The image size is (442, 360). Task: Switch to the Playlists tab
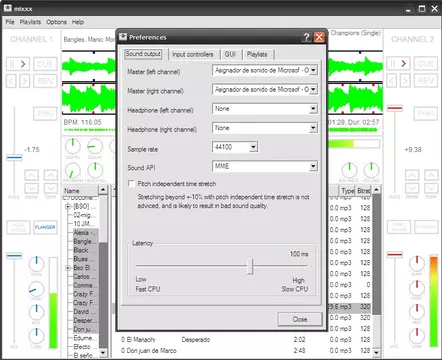(257, 54)
